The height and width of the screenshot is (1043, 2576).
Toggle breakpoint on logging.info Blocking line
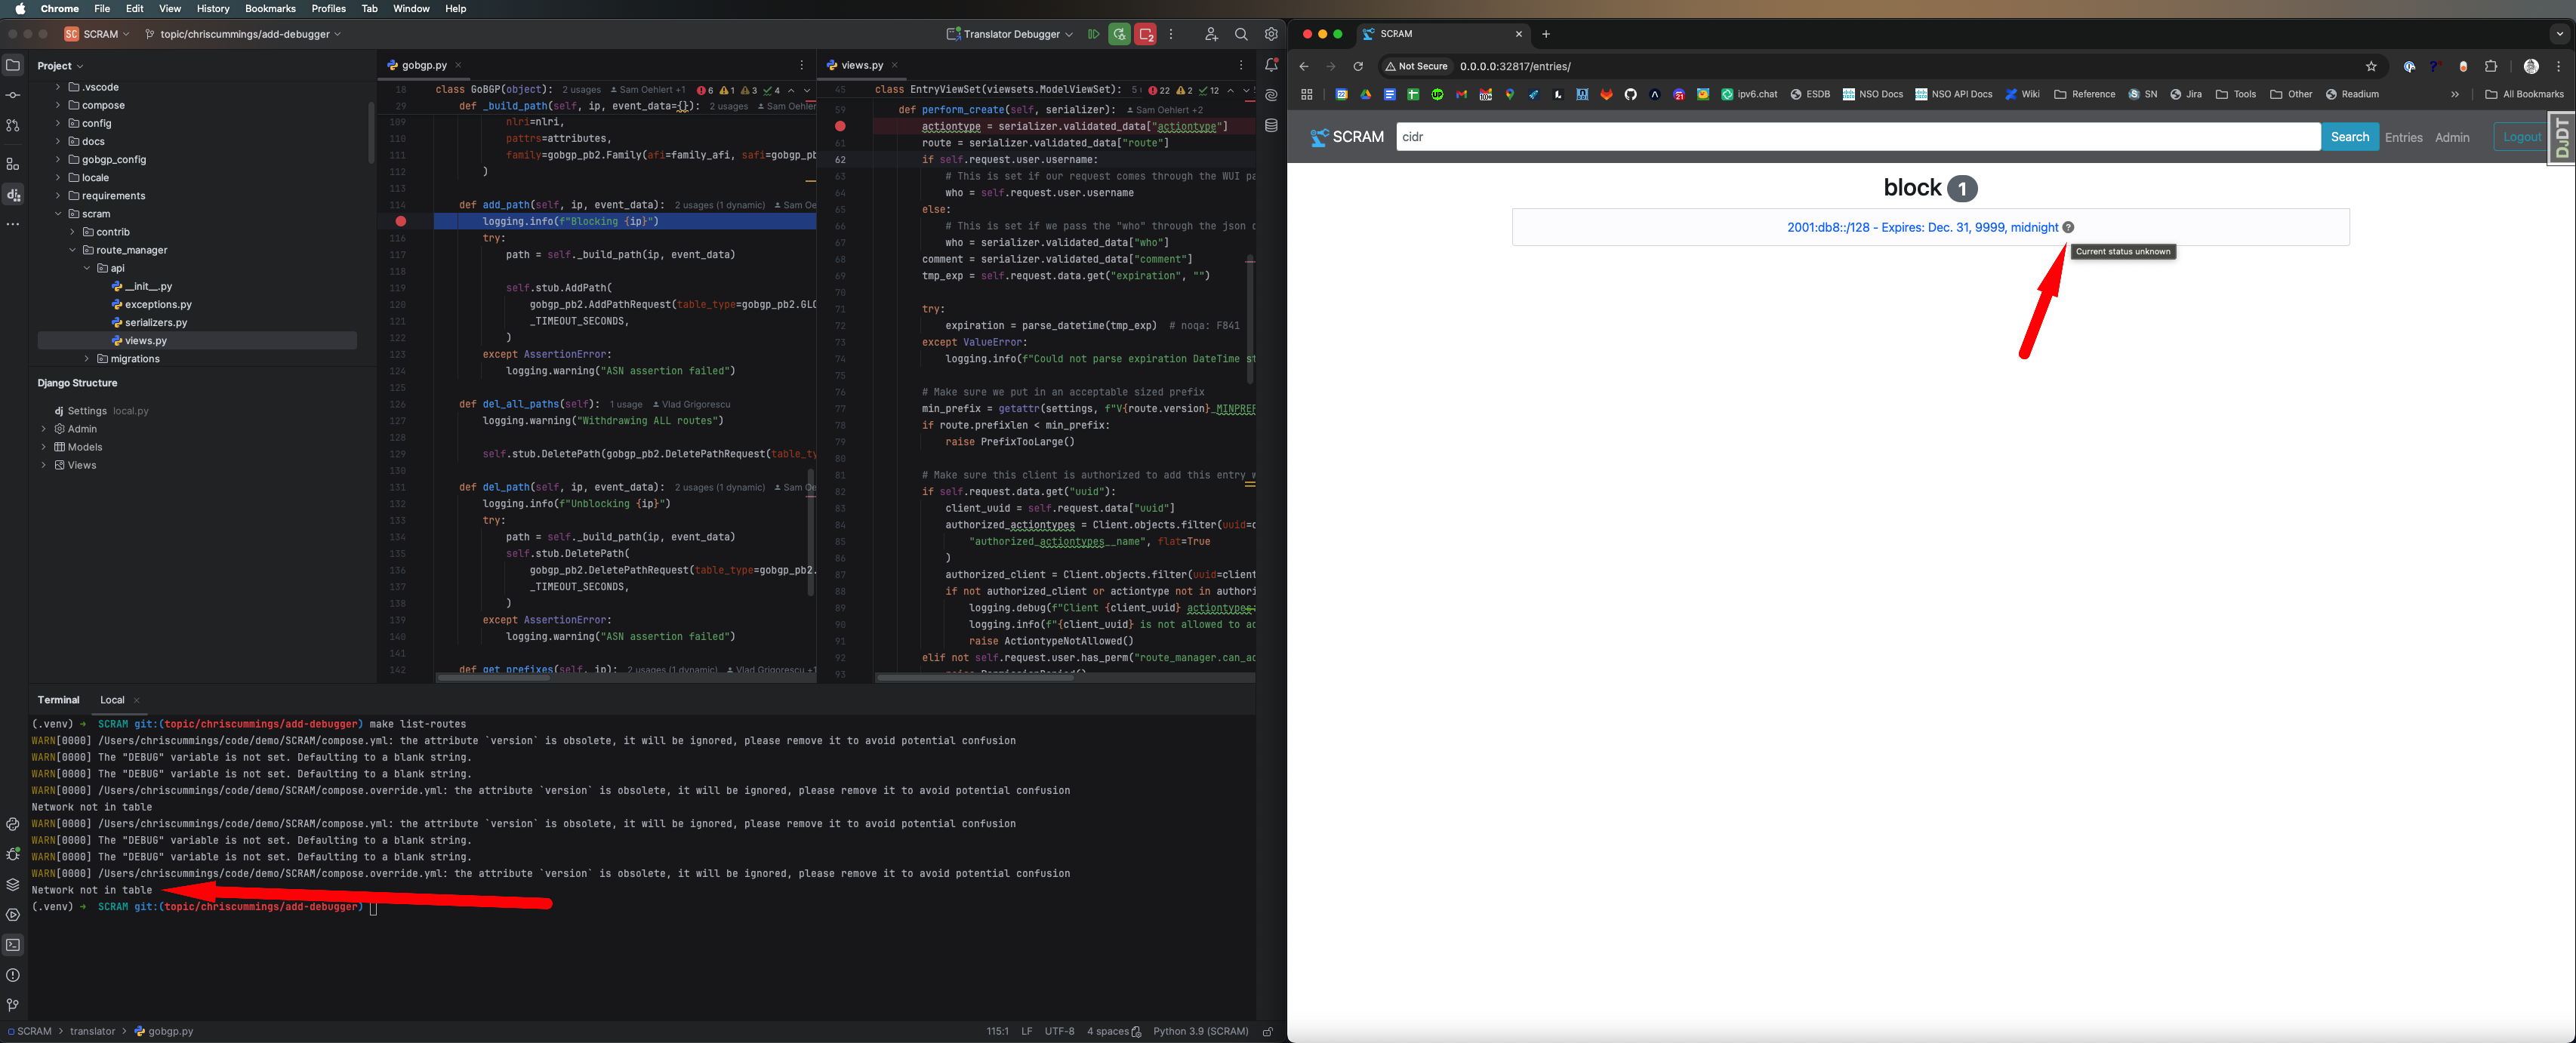coord(400,221)
